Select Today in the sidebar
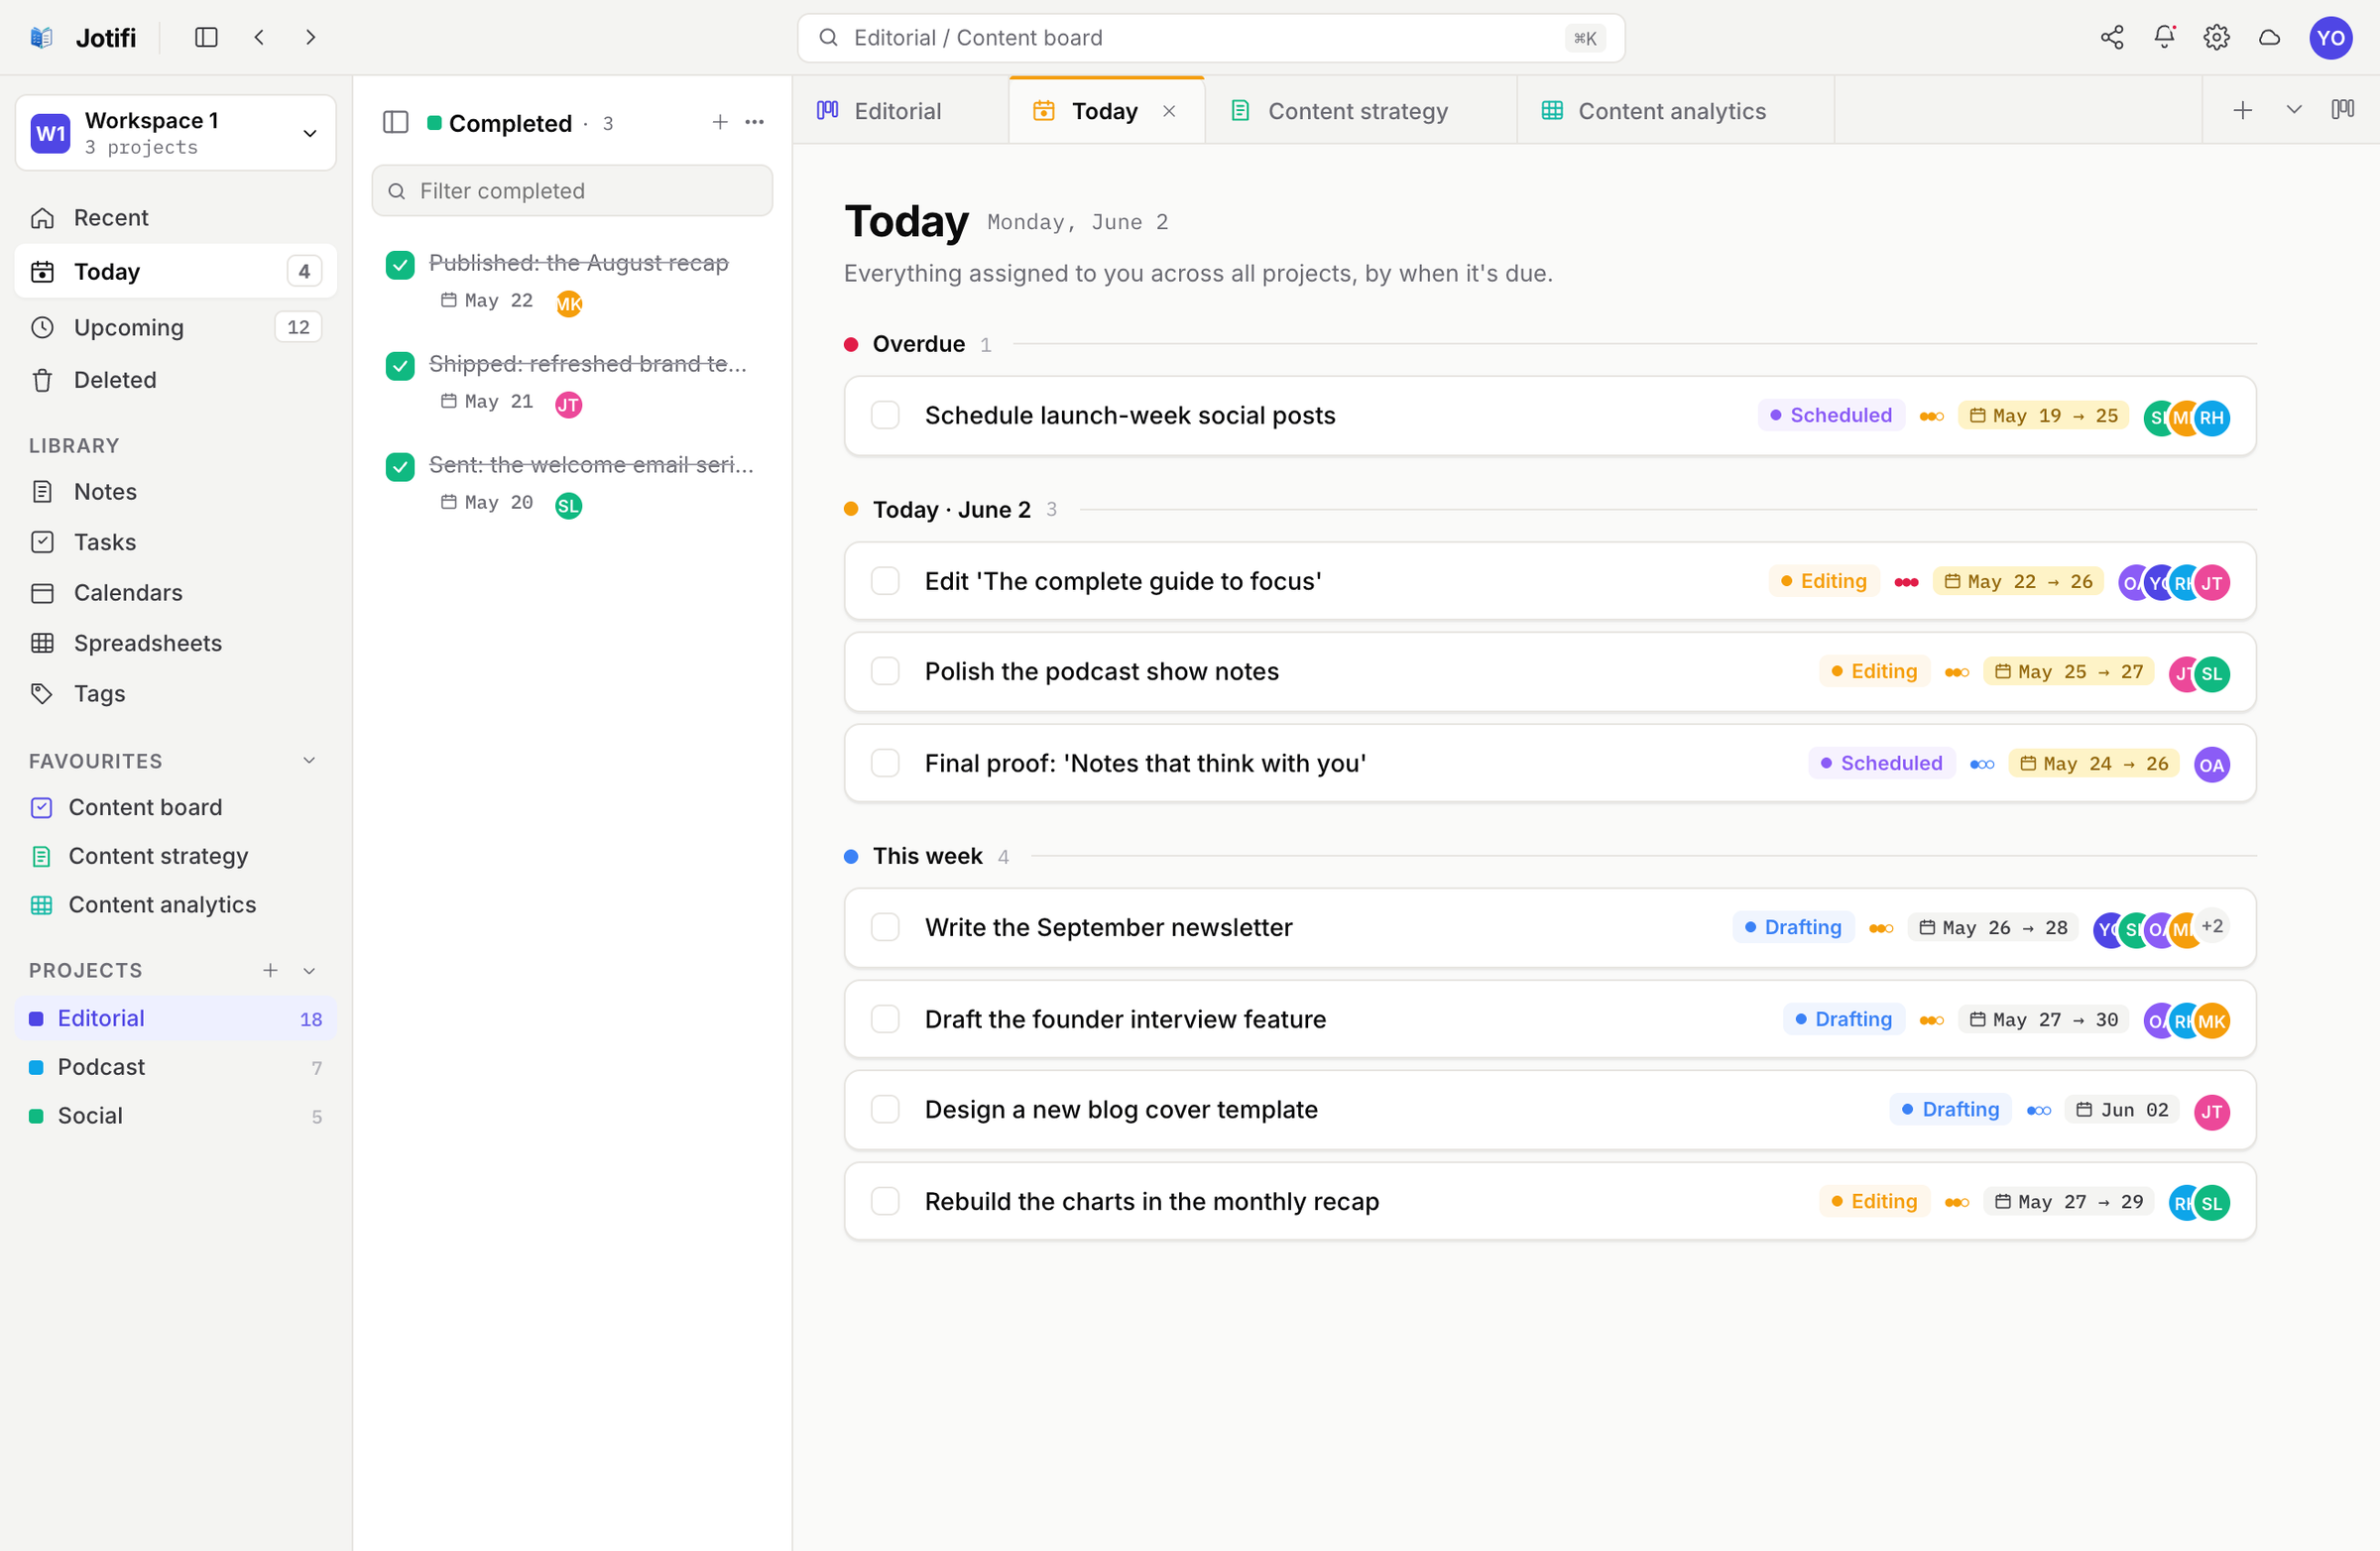Screen dimensions: 2380x1551 (x=176, y=271)
